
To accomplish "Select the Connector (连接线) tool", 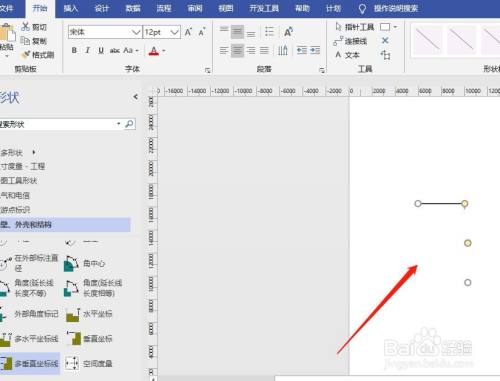I will [350, 41].
